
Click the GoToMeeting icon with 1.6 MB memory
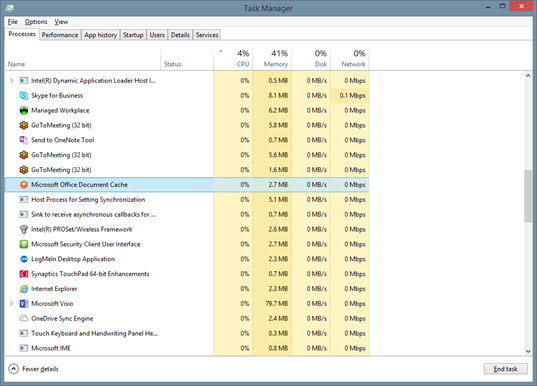pos(24,170)
